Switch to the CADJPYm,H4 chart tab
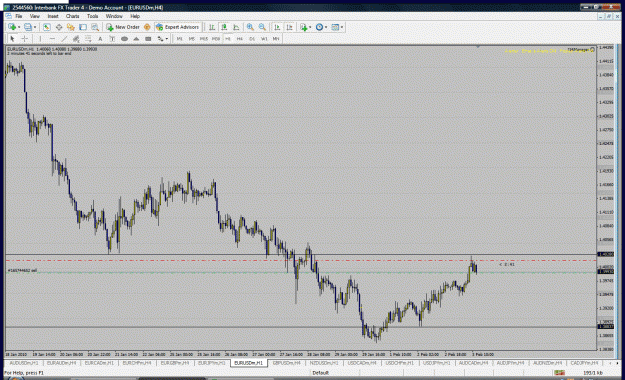 coord(584,363)
